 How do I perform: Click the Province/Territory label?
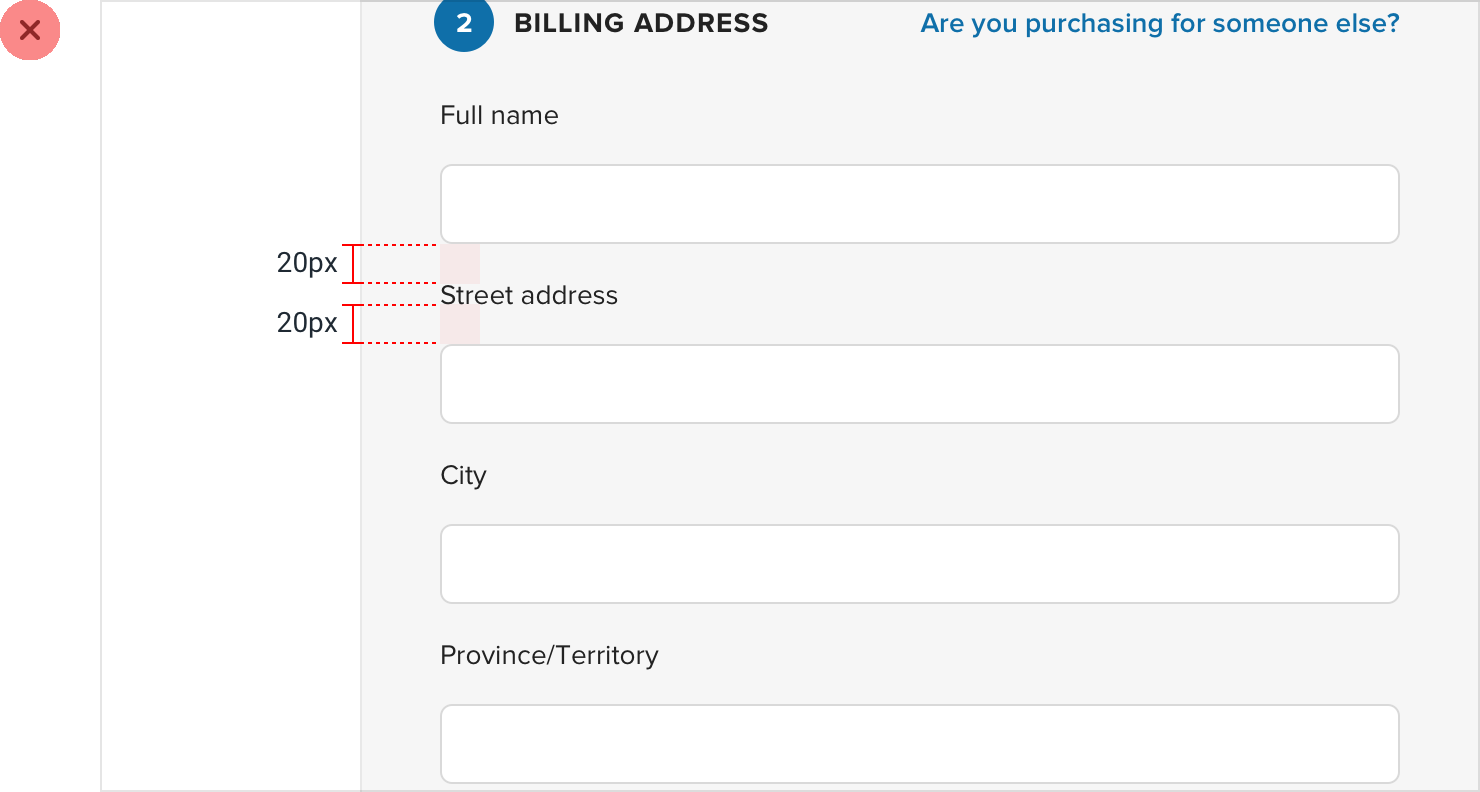pyautogui.click(x=549, y=655)
